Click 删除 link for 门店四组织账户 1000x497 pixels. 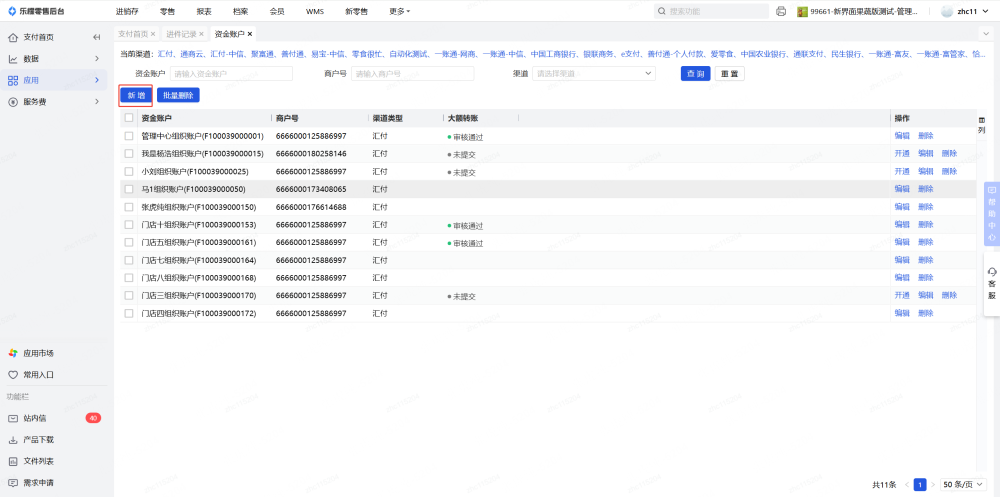pyautogui.click(x=925, y=313)
